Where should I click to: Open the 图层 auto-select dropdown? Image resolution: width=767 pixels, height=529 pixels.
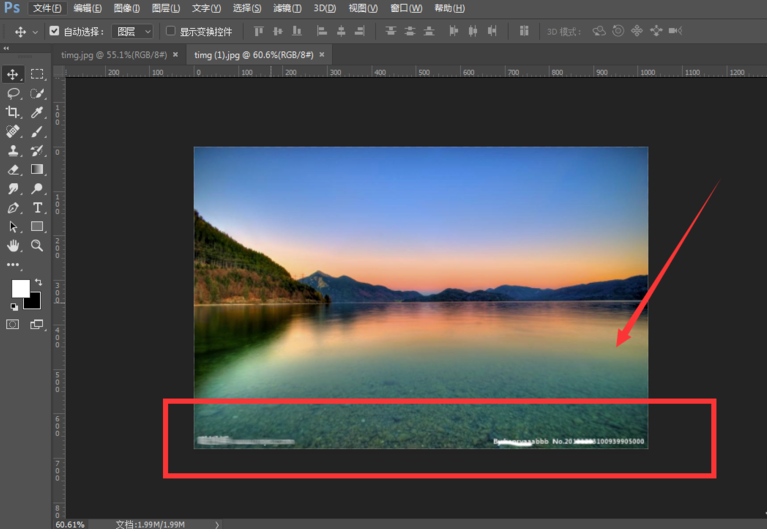(x=132, y=32)
